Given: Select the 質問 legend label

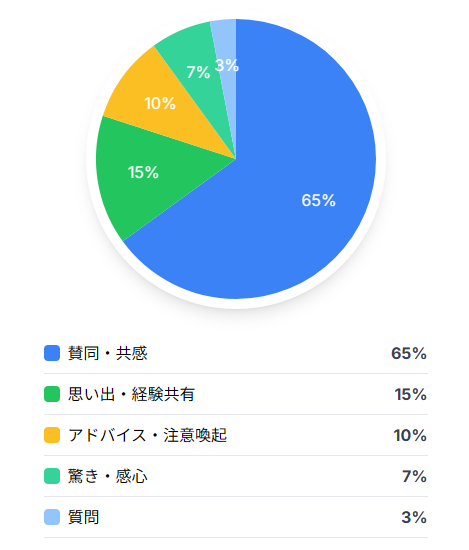Looking at the screenshot, I should coord(83,517).
